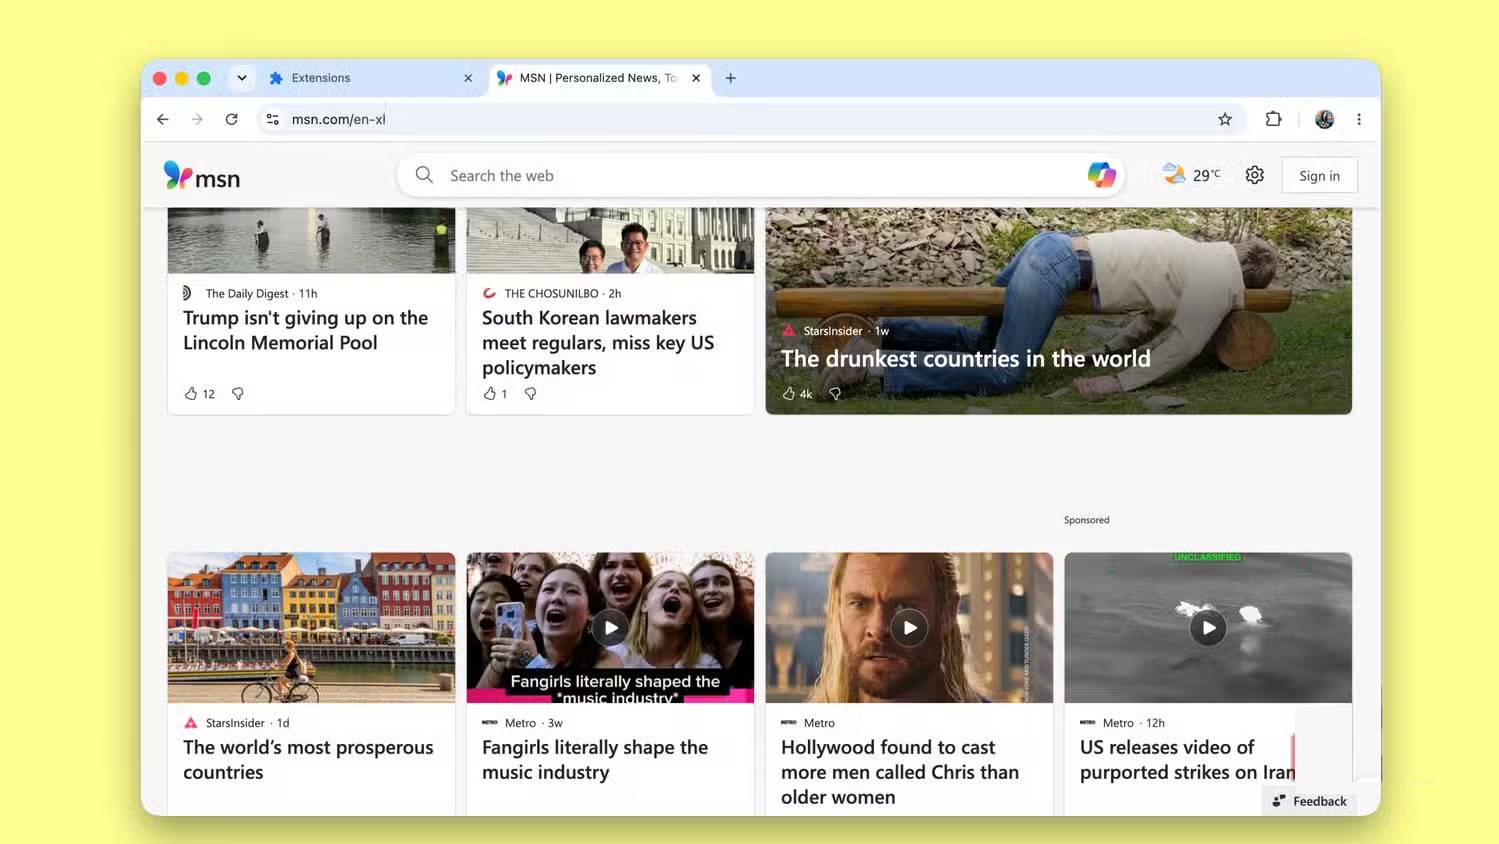Click StarsInsider label on the drunkest countries card
The height and width of the screenshot is (844, 1499).
tap(832, 331)
